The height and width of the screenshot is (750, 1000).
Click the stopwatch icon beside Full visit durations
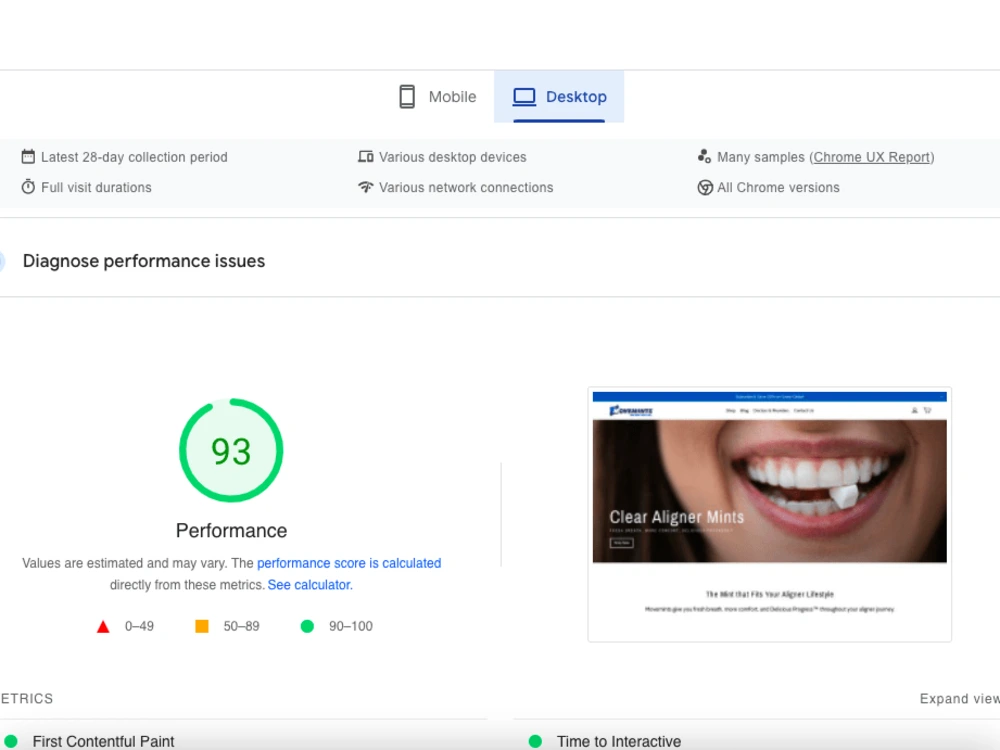click(28, 187)
